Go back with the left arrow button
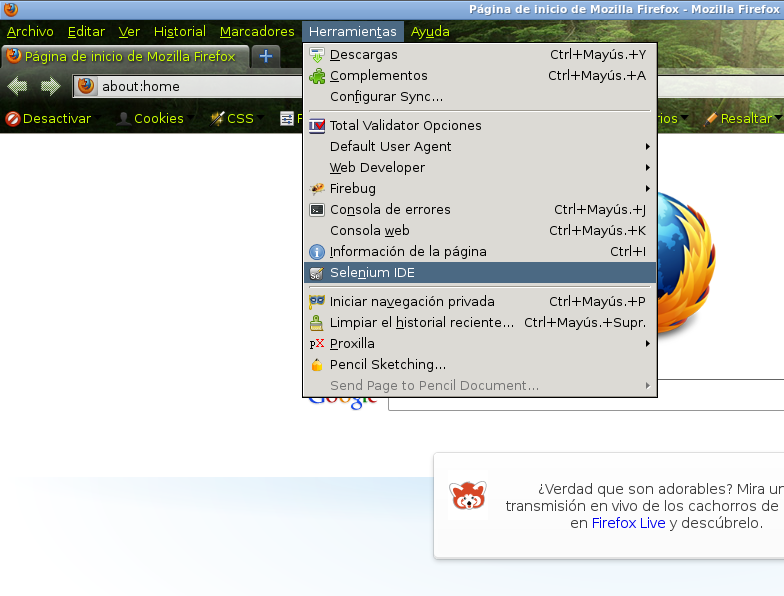 (18, 86)
